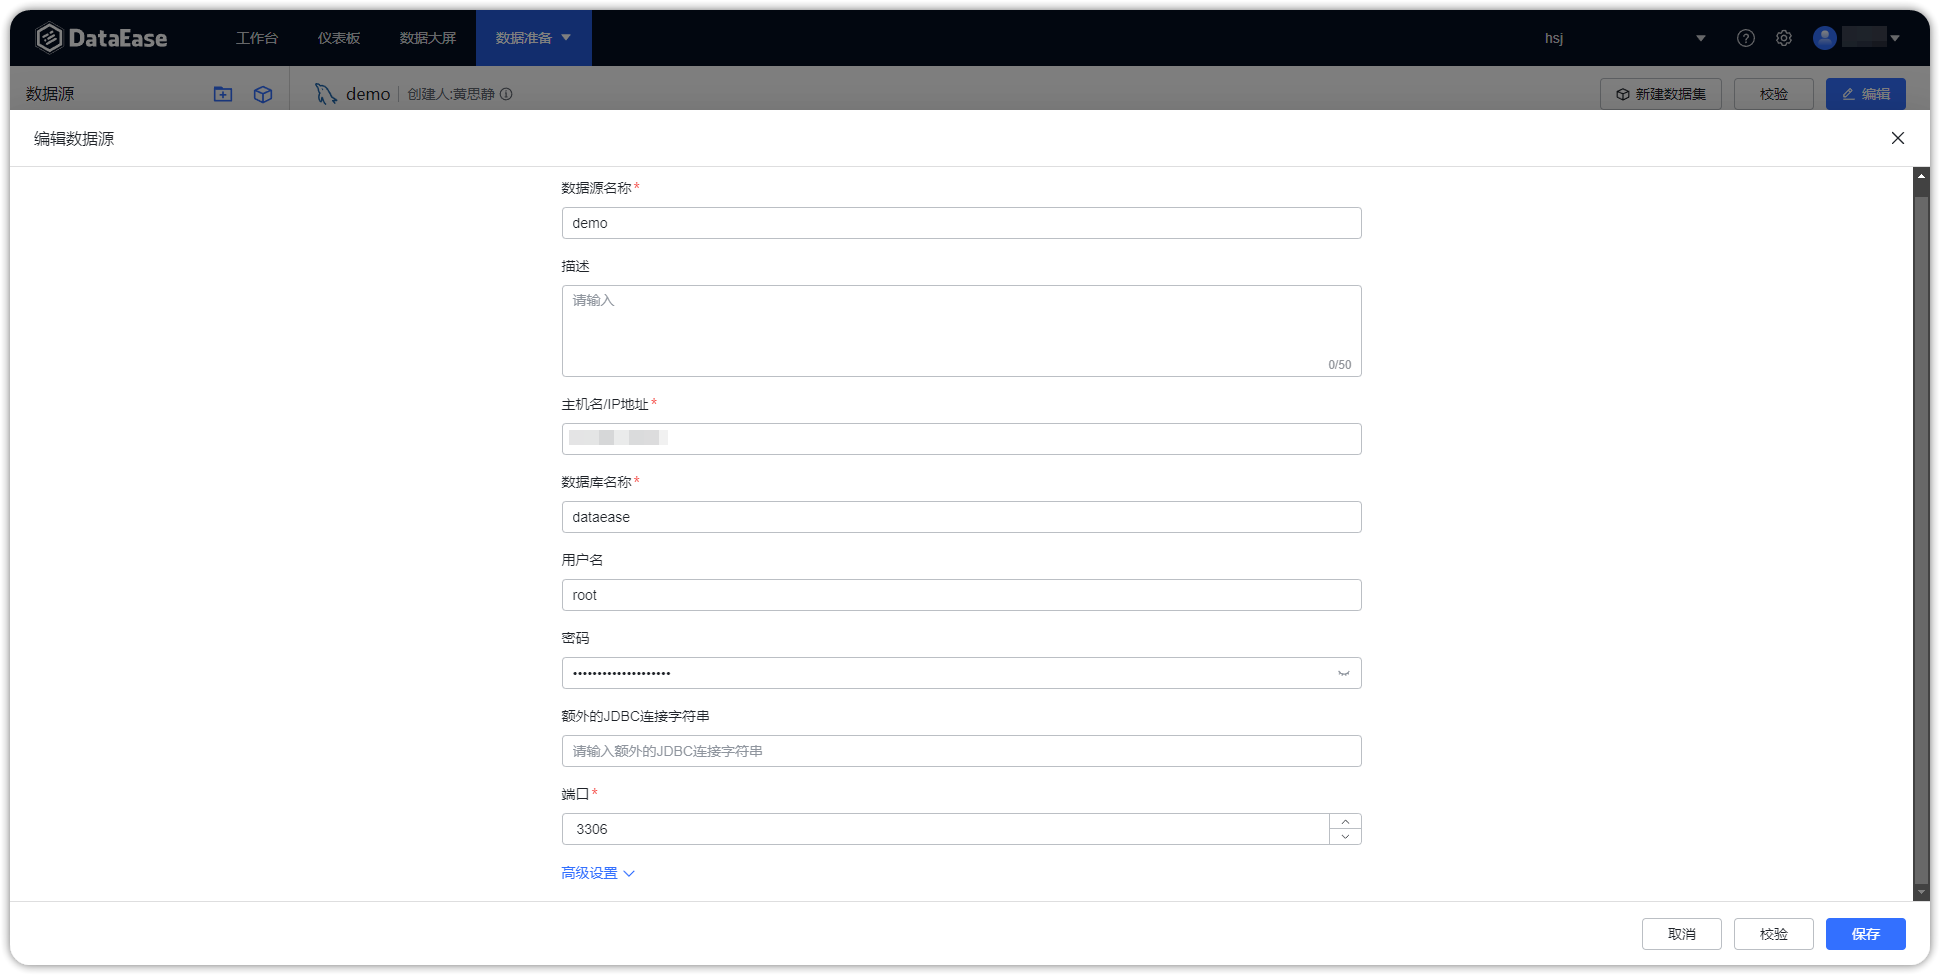Viewport: 1940px width, 975px height.
Task: Click the 保存 button
Action: point(1865,933)
